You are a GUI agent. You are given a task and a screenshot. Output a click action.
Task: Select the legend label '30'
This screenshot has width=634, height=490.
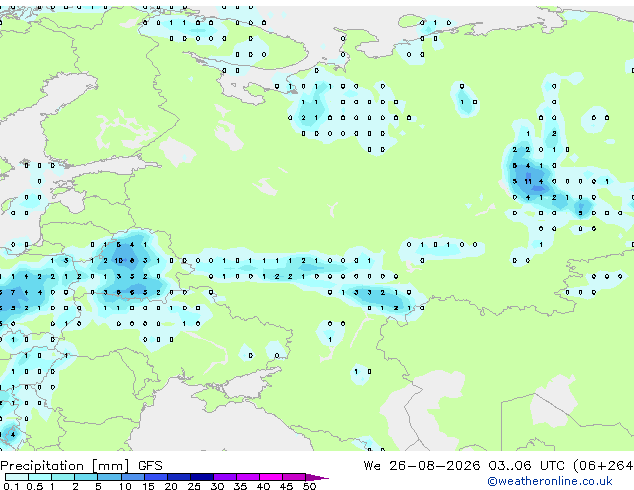click(218, 486)
